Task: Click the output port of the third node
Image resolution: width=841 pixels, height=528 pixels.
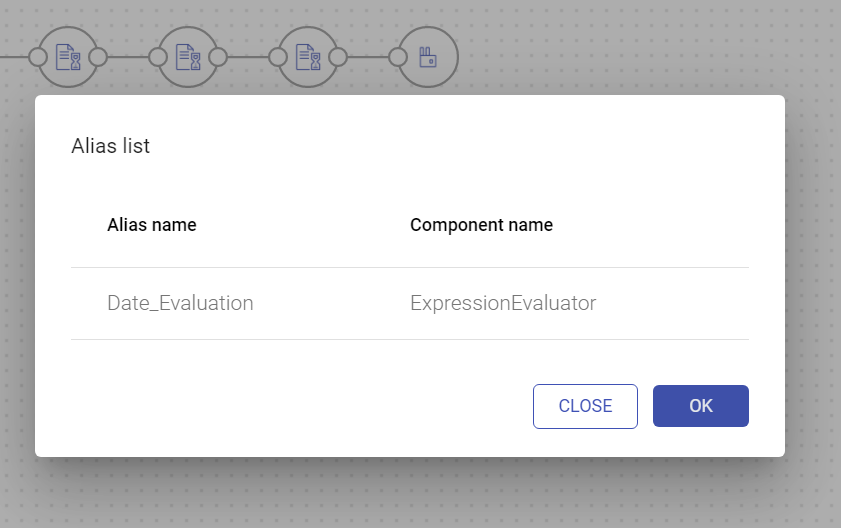Action: tap(338, 57)
